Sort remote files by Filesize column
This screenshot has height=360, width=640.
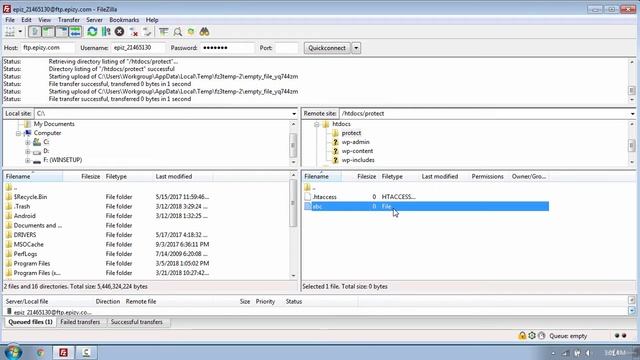360,177
